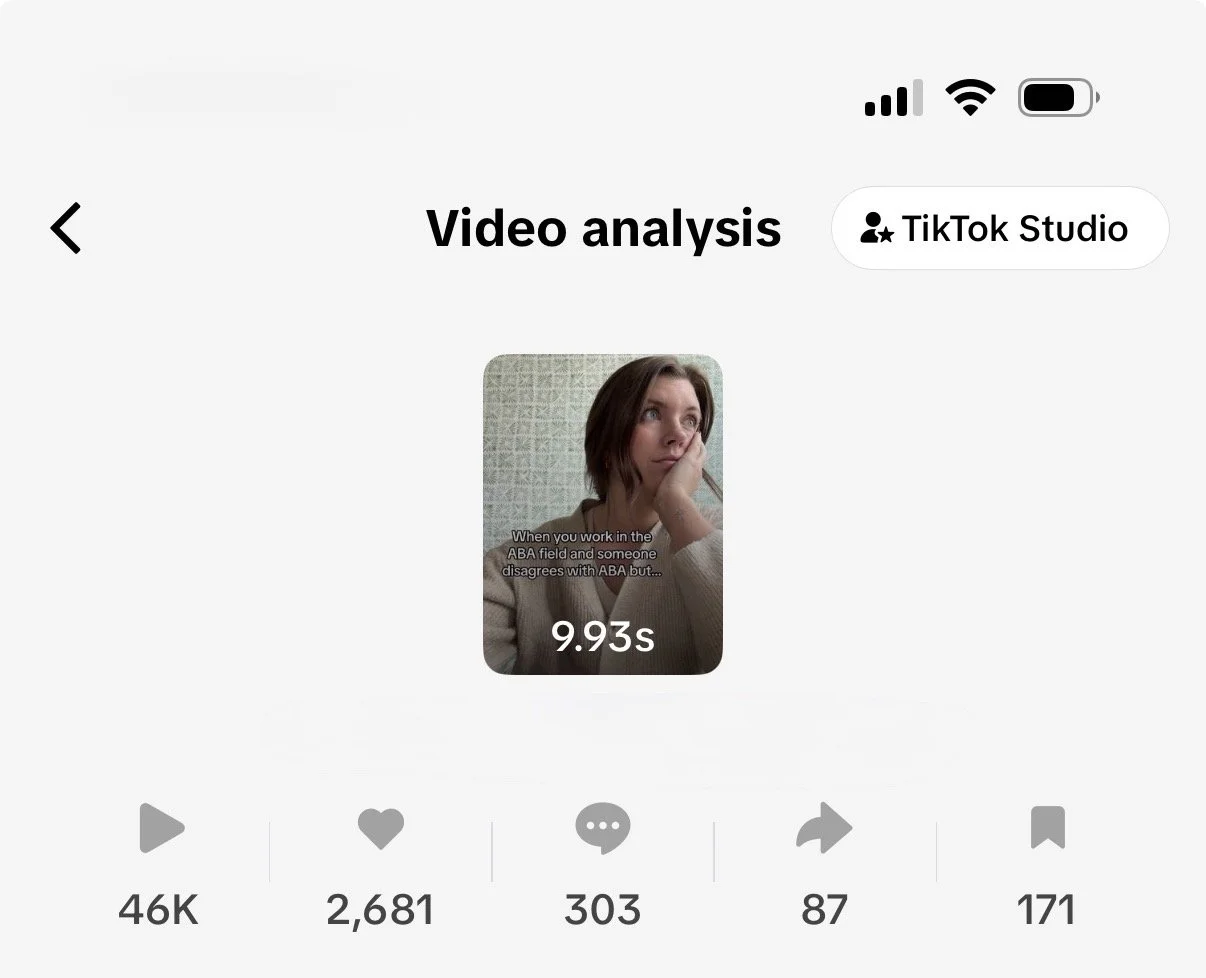Select the 171 saves count
Viewport: 1206px width, 978px height.
coord(1046,910)
